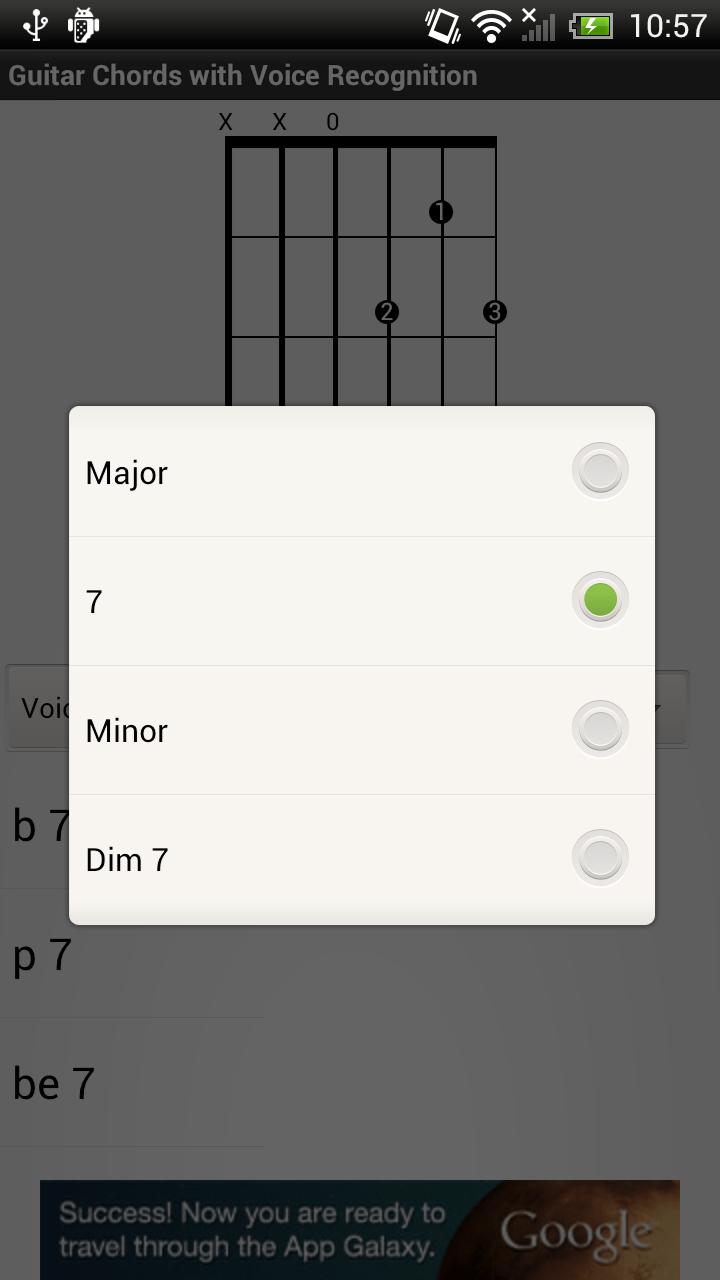
Task: Tap the battery charging icon
Action: coord(590,25)
